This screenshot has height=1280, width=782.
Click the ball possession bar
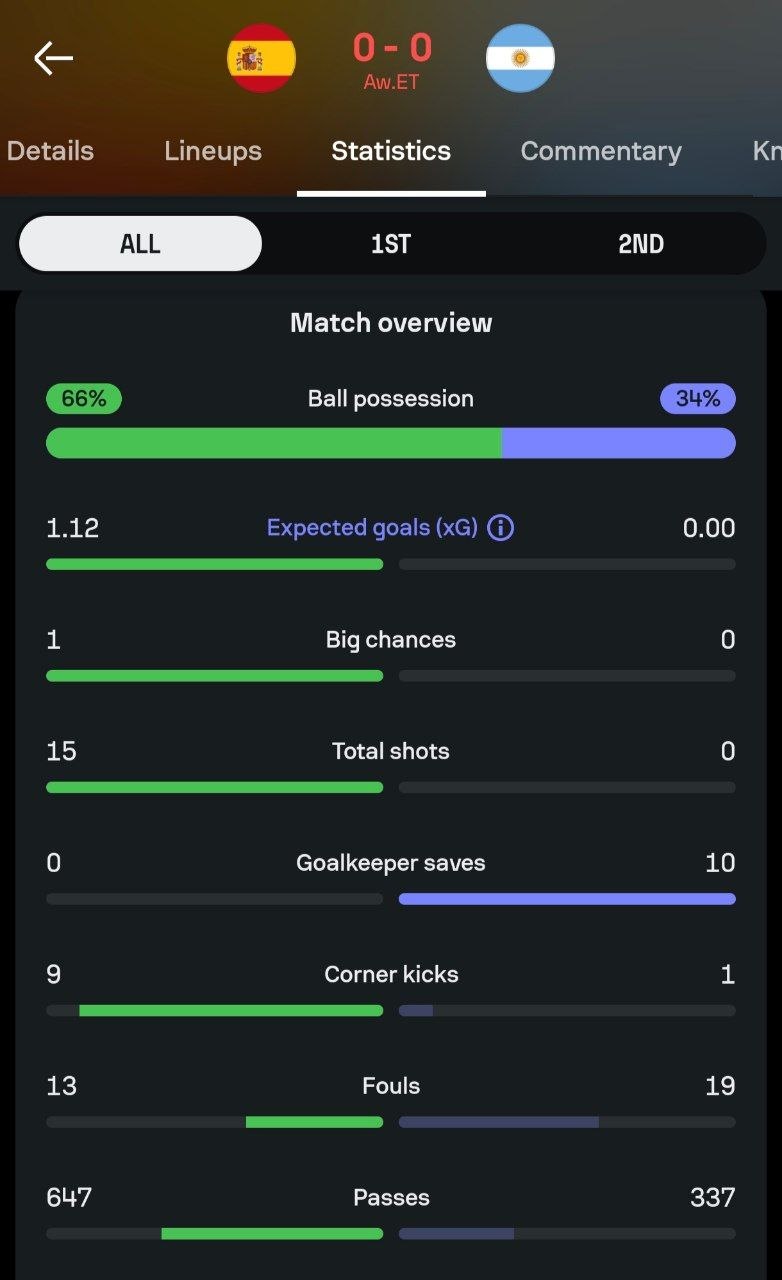(x=391, y=443)
